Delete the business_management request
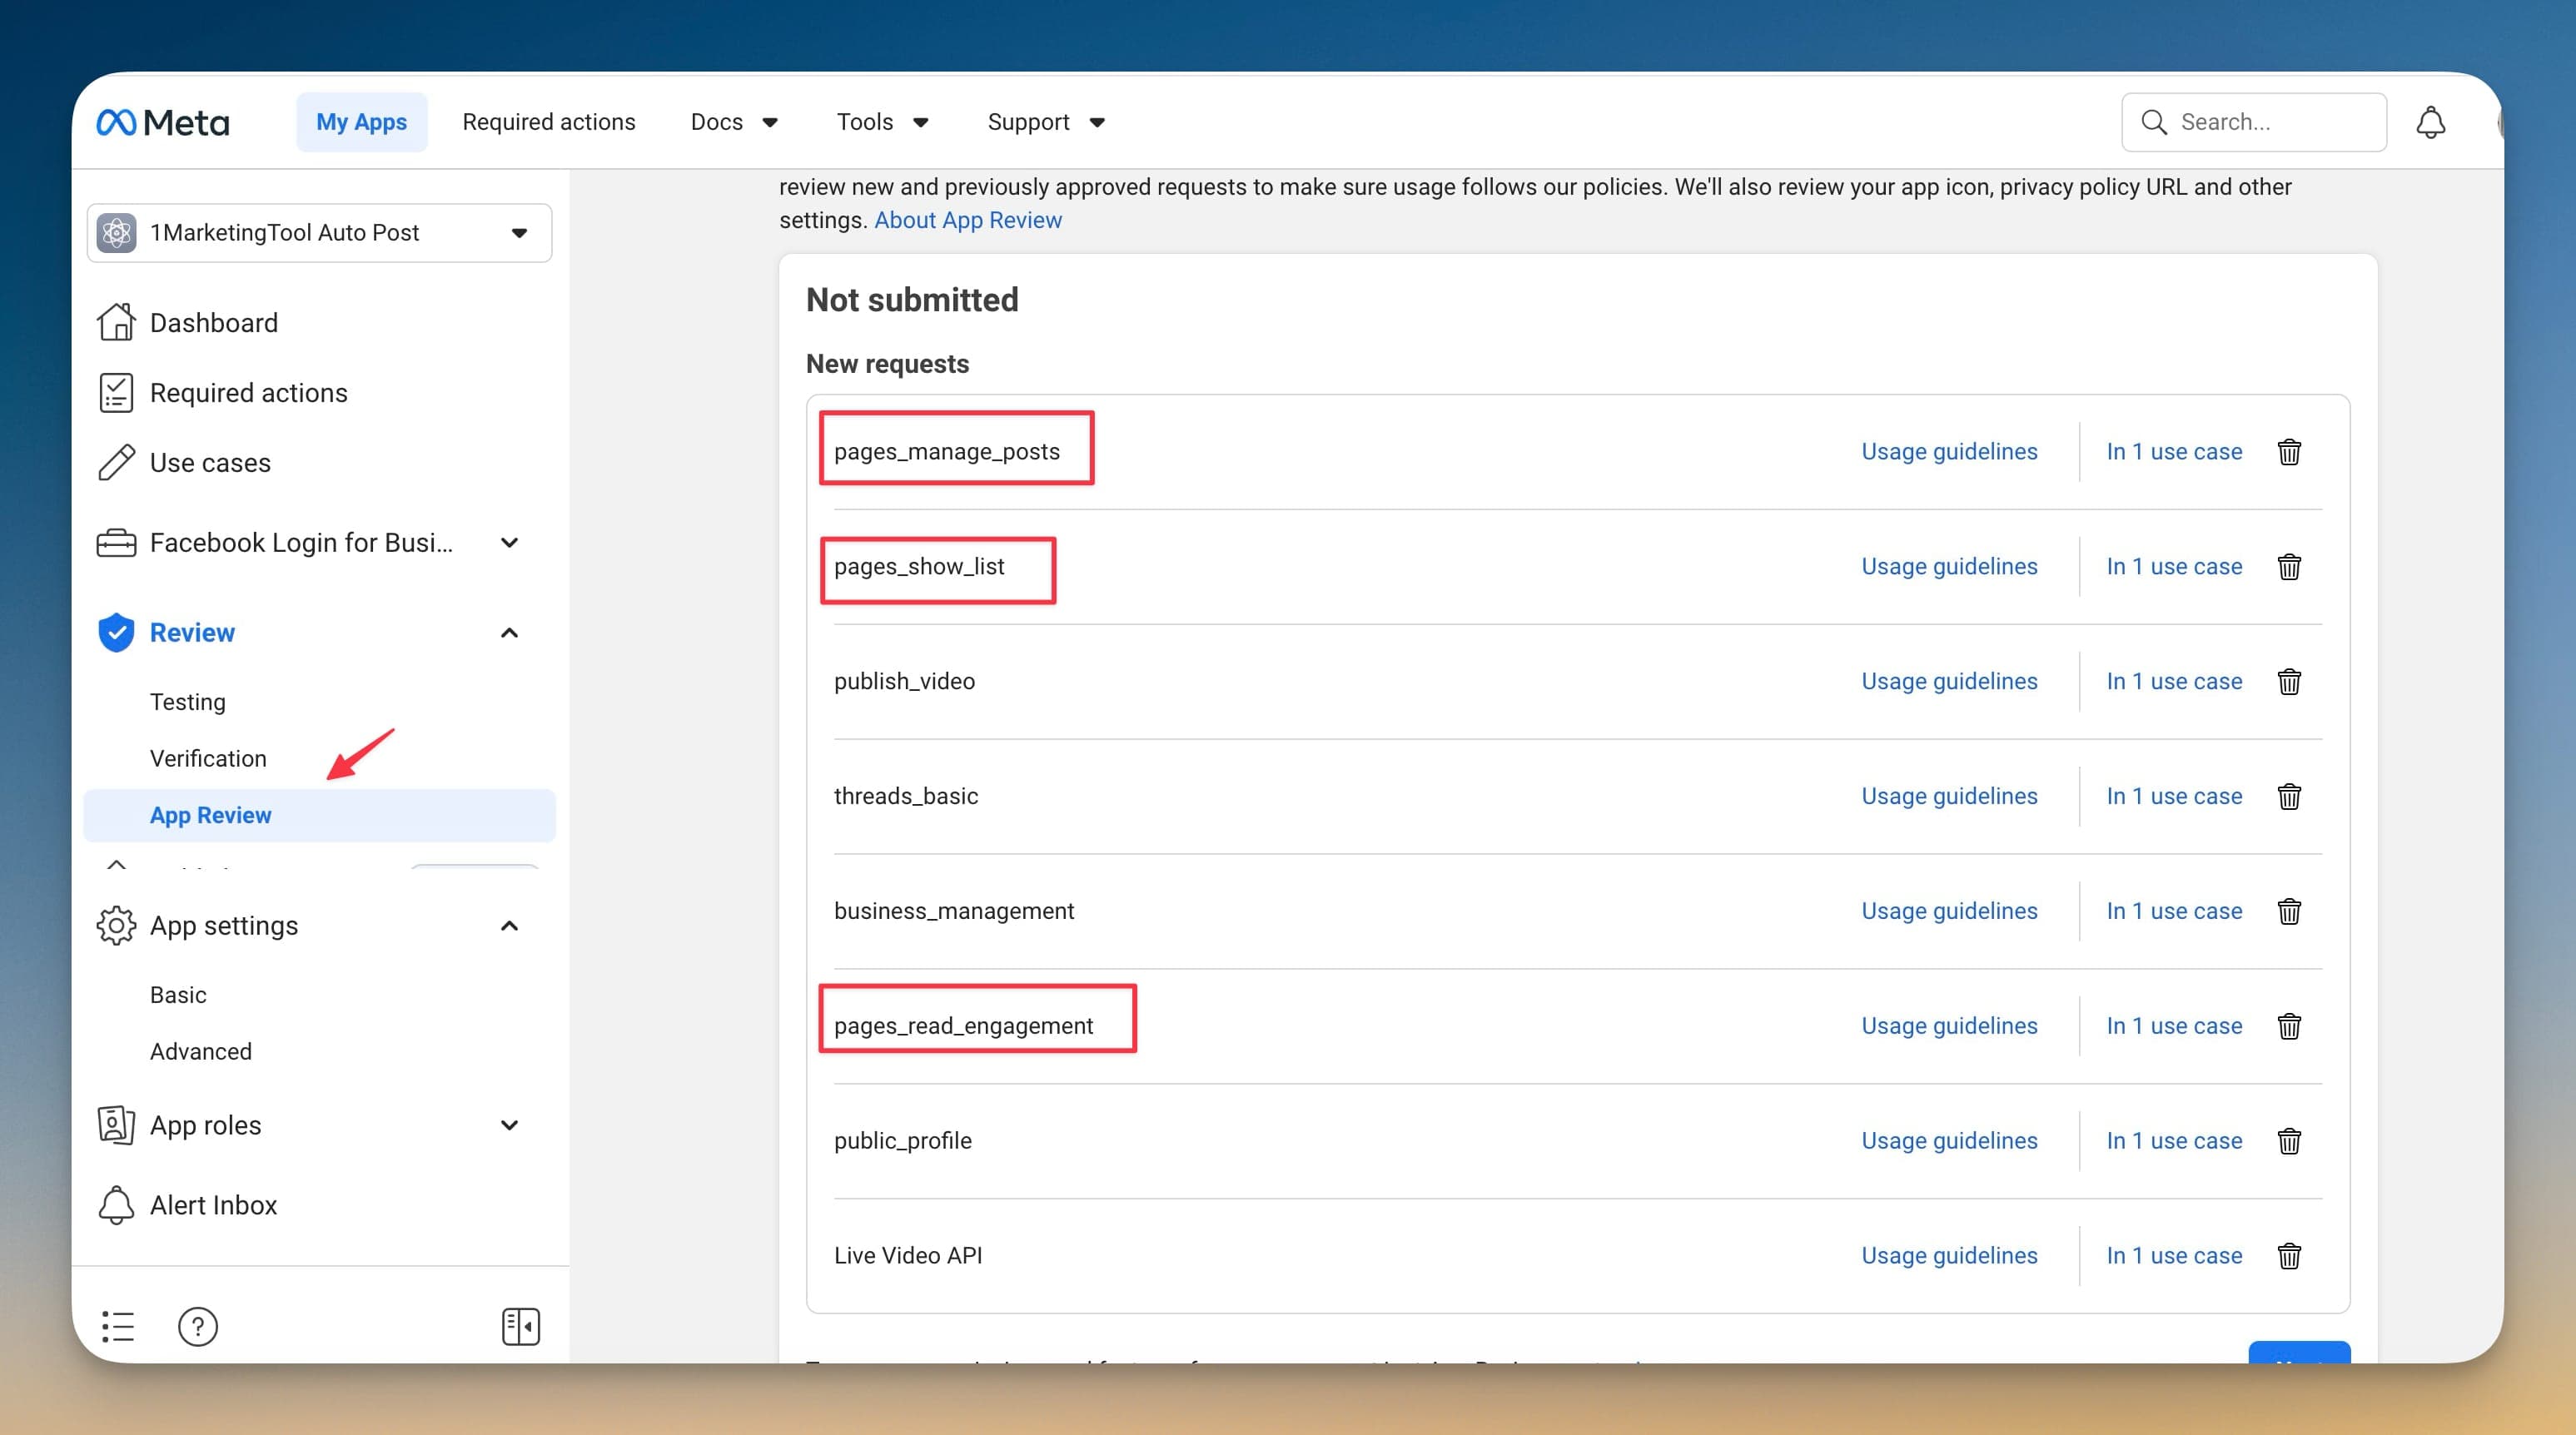The width and height of the screenshot is (2576, 1435). pos(2289,912)
